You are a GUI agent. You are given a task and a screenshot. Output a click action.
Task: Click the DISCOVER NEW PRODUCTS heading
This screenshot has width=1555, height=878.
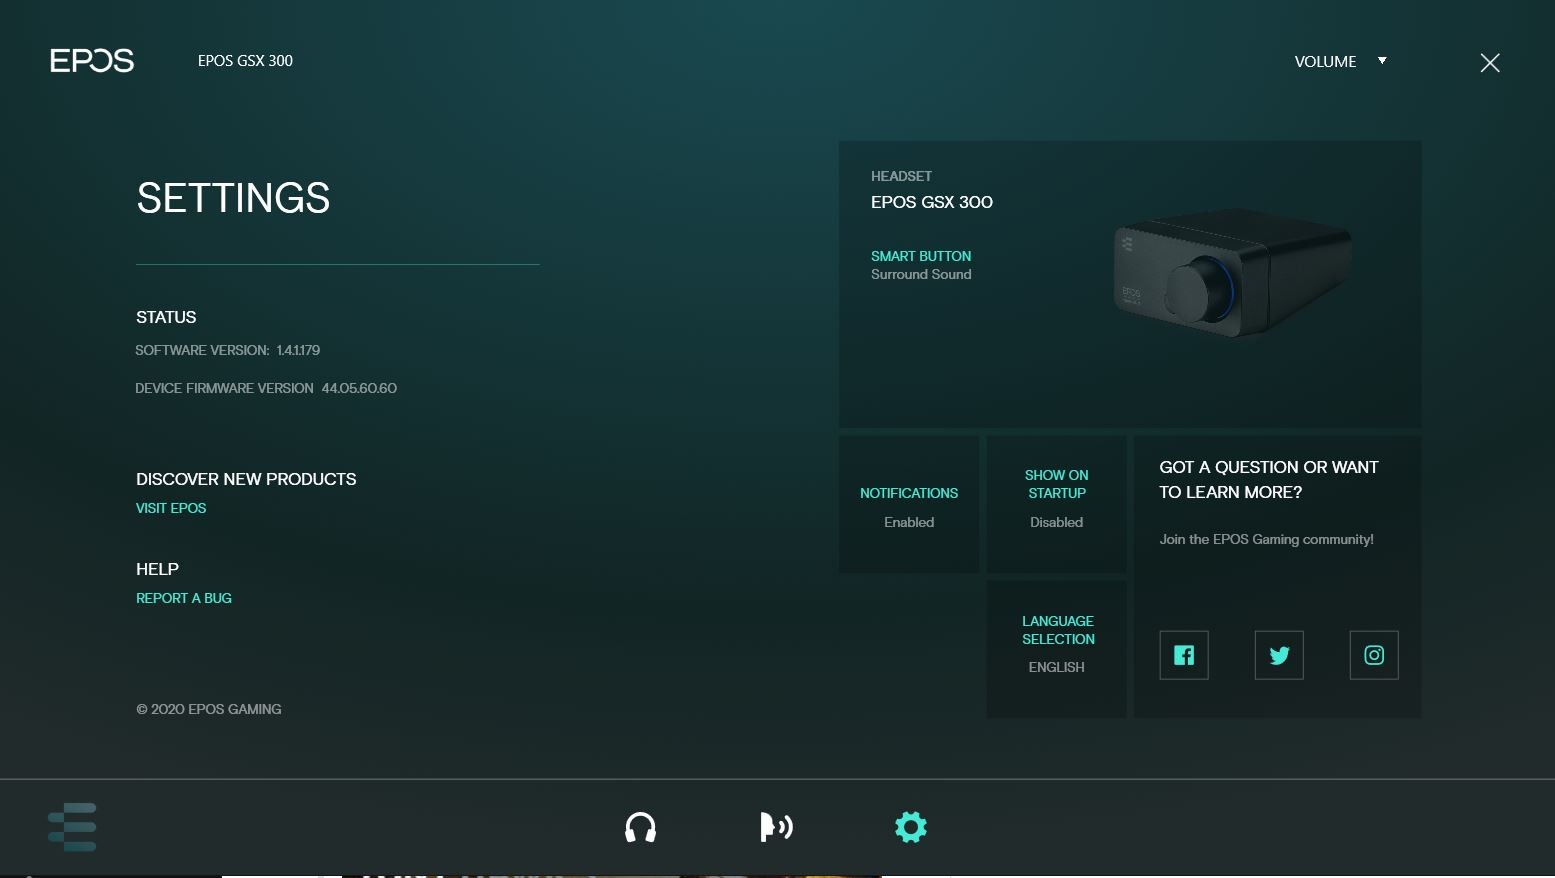click(246, 479)
